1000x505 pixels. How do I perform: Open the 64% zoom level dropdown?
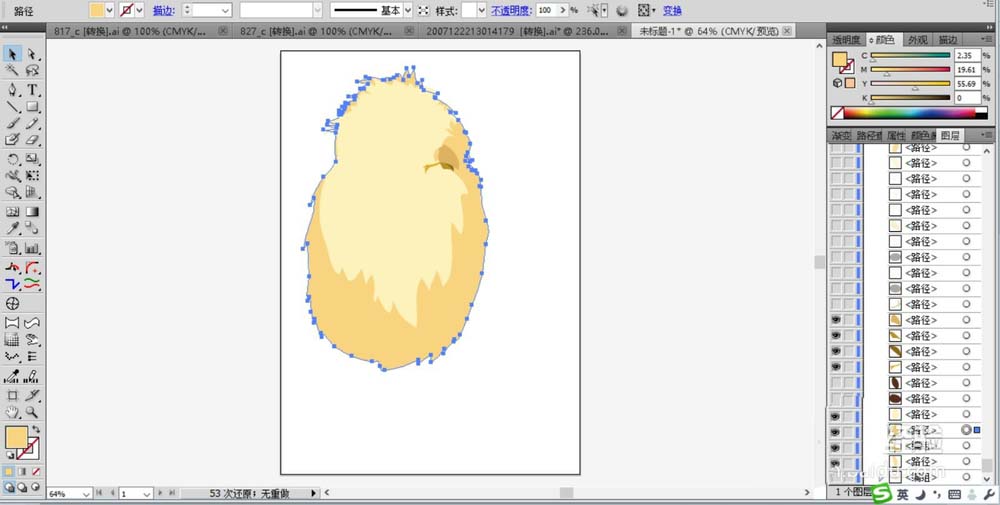[86, 494]
